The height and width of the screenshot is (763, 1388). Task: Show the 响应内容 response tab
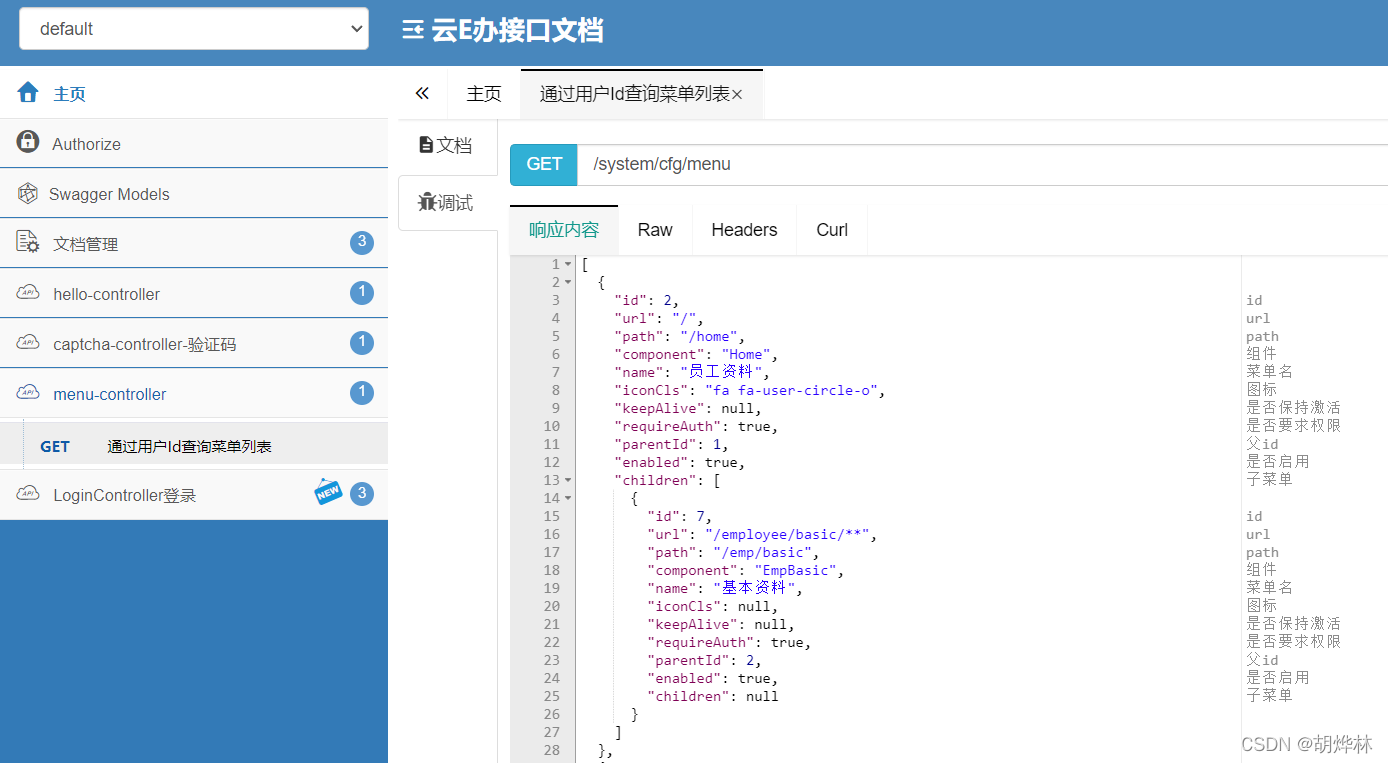point(564,230)
